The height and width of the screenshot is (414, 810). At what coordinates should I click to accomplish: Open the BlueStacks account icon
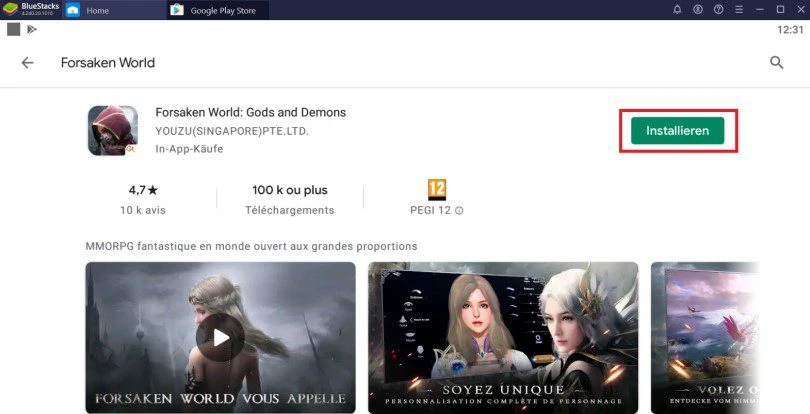pos(698,9)
